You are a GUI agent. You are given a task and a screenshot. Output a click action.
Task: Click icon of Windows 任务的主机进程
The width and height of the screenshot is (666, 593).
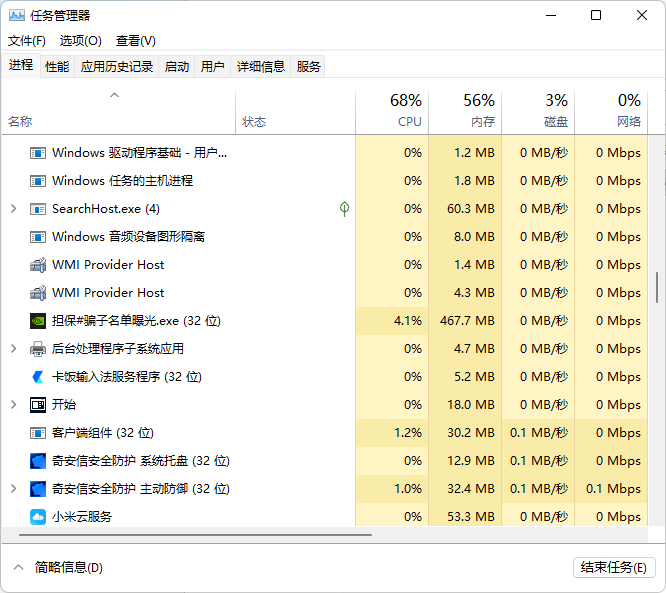[38, 181]
